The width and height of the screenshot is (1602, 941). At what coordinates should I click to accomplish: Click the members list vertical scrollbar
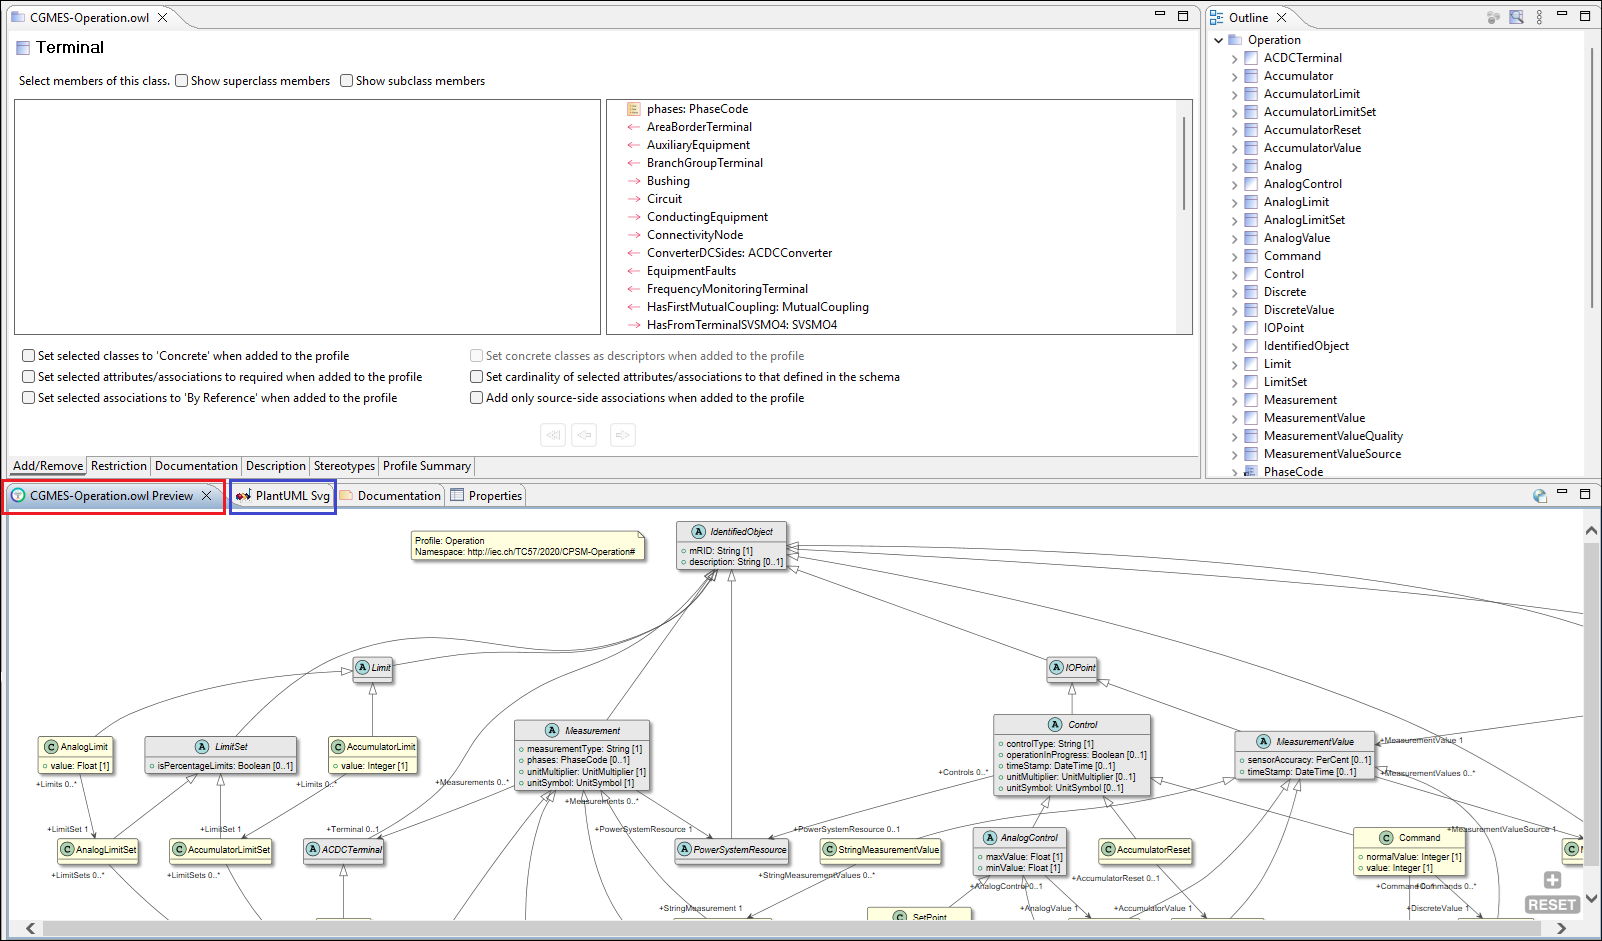[x=1184, y=163]
